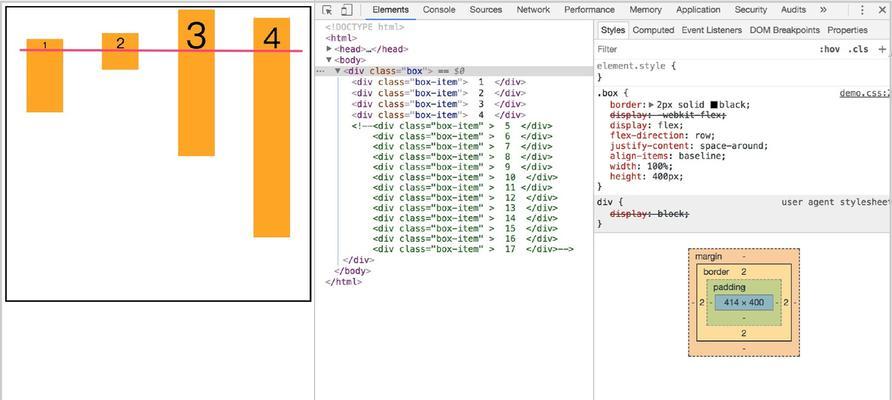The width and height of the screenshot is (892, 400).
Task: Collapse the div class box node
Action: point(338,71)
